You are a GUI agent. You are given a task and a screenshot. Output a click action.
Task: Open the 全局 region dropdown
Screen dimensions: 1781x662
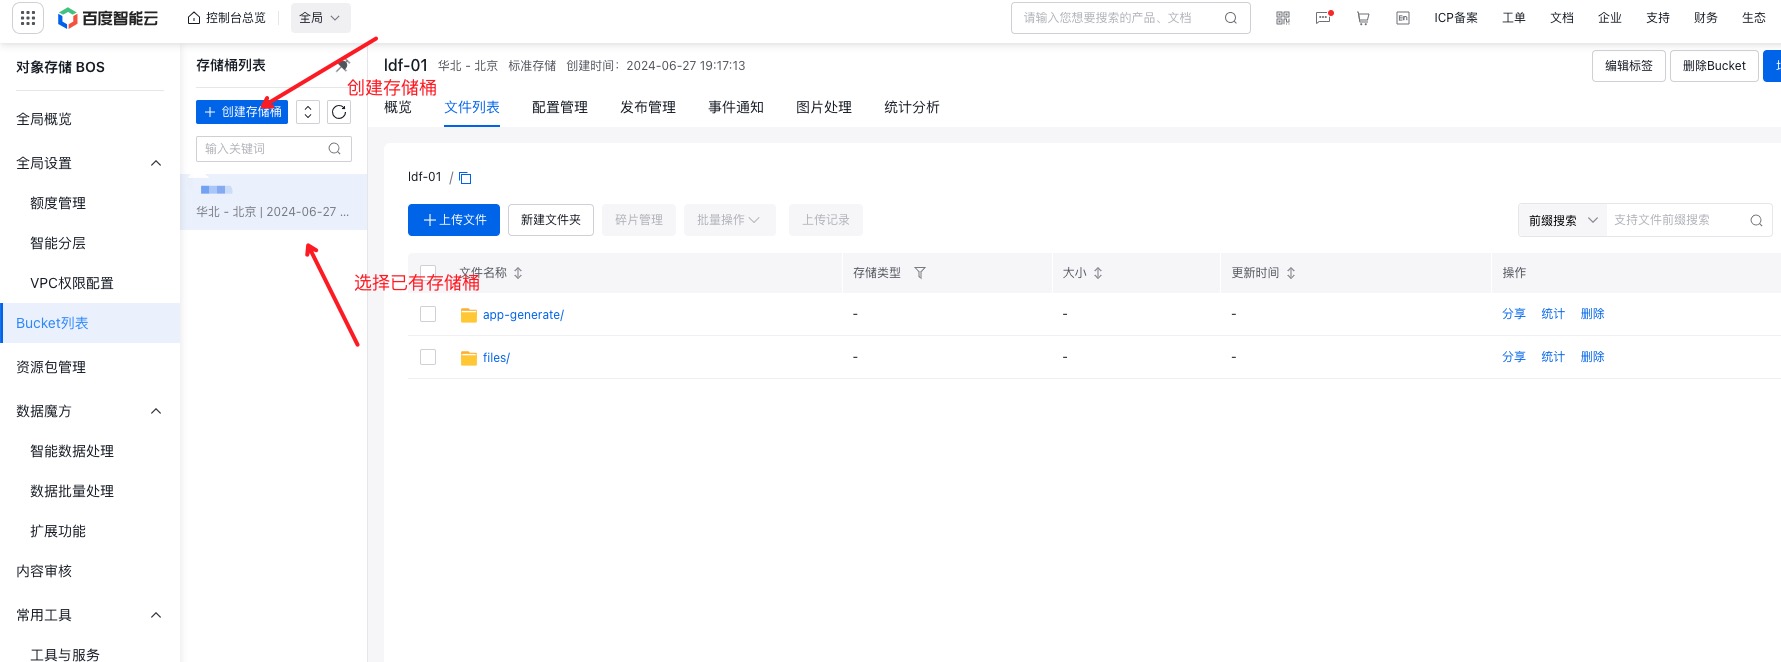(320, 18)
